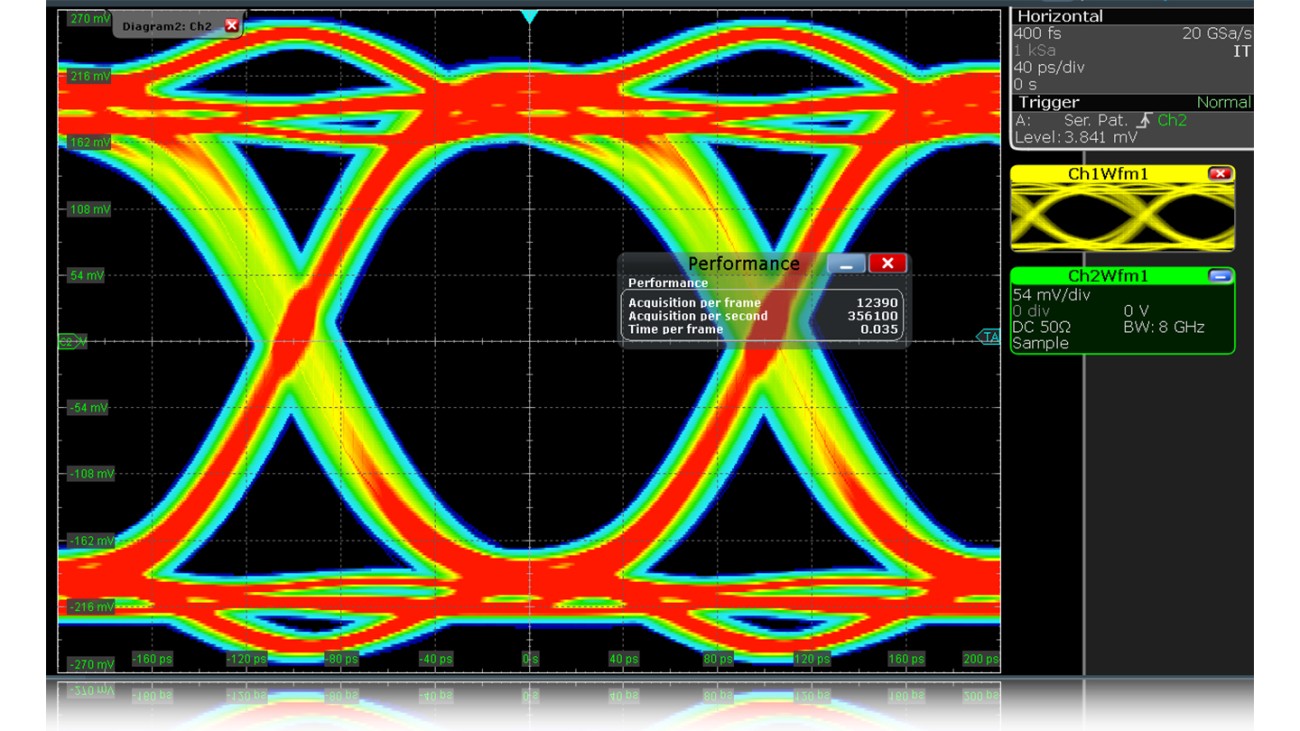
Task: Click the 400 fs resolution value
Action: click(1035, 33)
